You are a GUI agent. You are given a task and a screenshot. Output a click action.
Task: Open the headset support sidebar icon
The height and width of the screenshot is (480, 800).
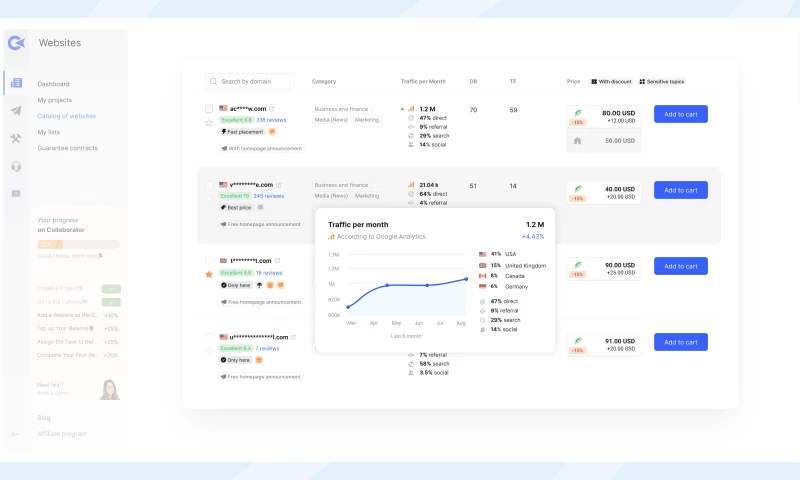(x=16, y=166)
